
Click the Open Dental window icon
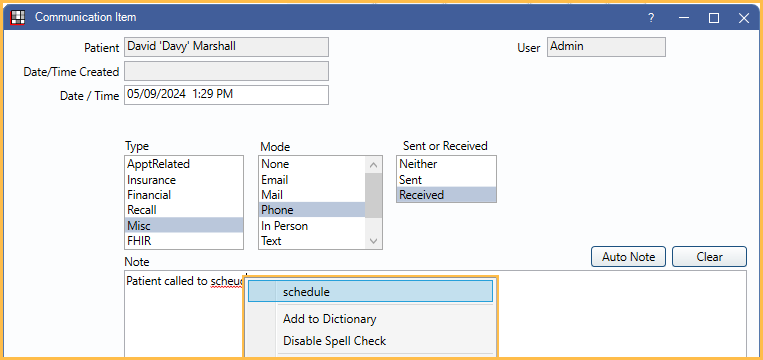coord(18,18)
